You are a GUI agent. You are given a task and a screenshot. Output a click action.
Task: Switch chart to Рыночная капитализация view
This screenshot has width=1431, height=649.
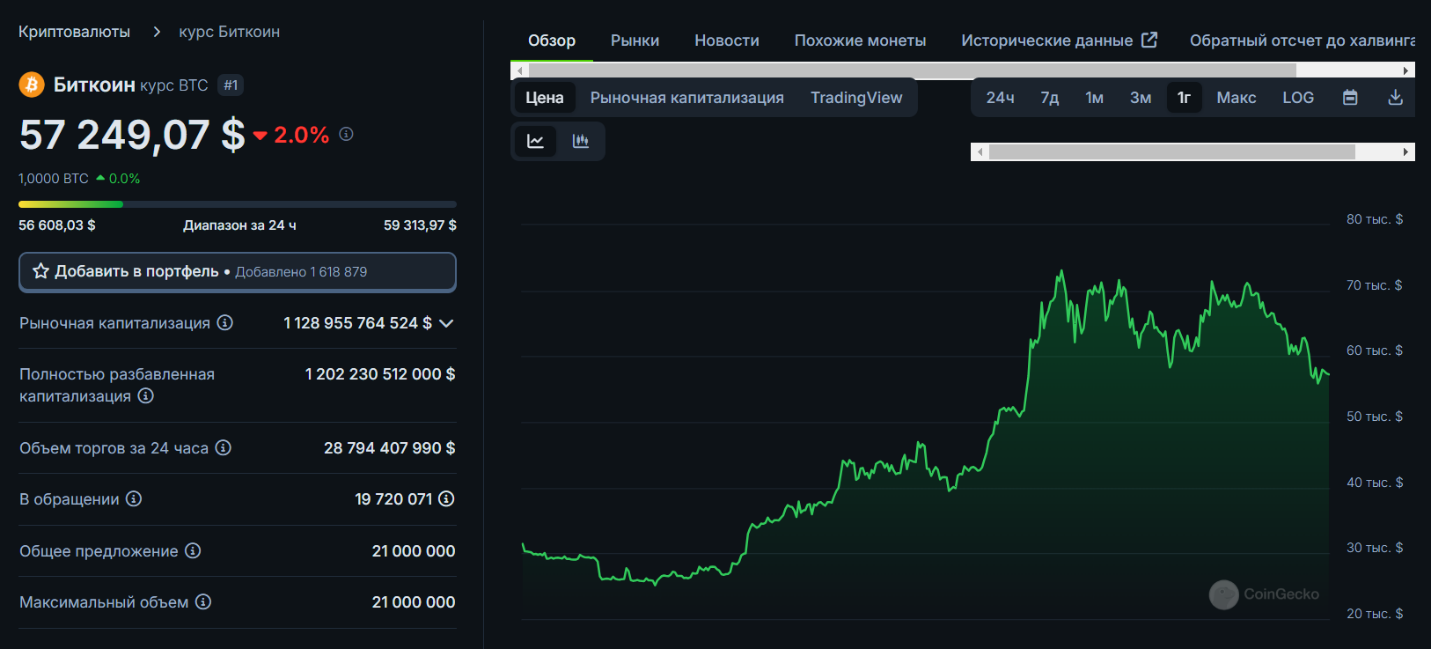coord(686,97)
